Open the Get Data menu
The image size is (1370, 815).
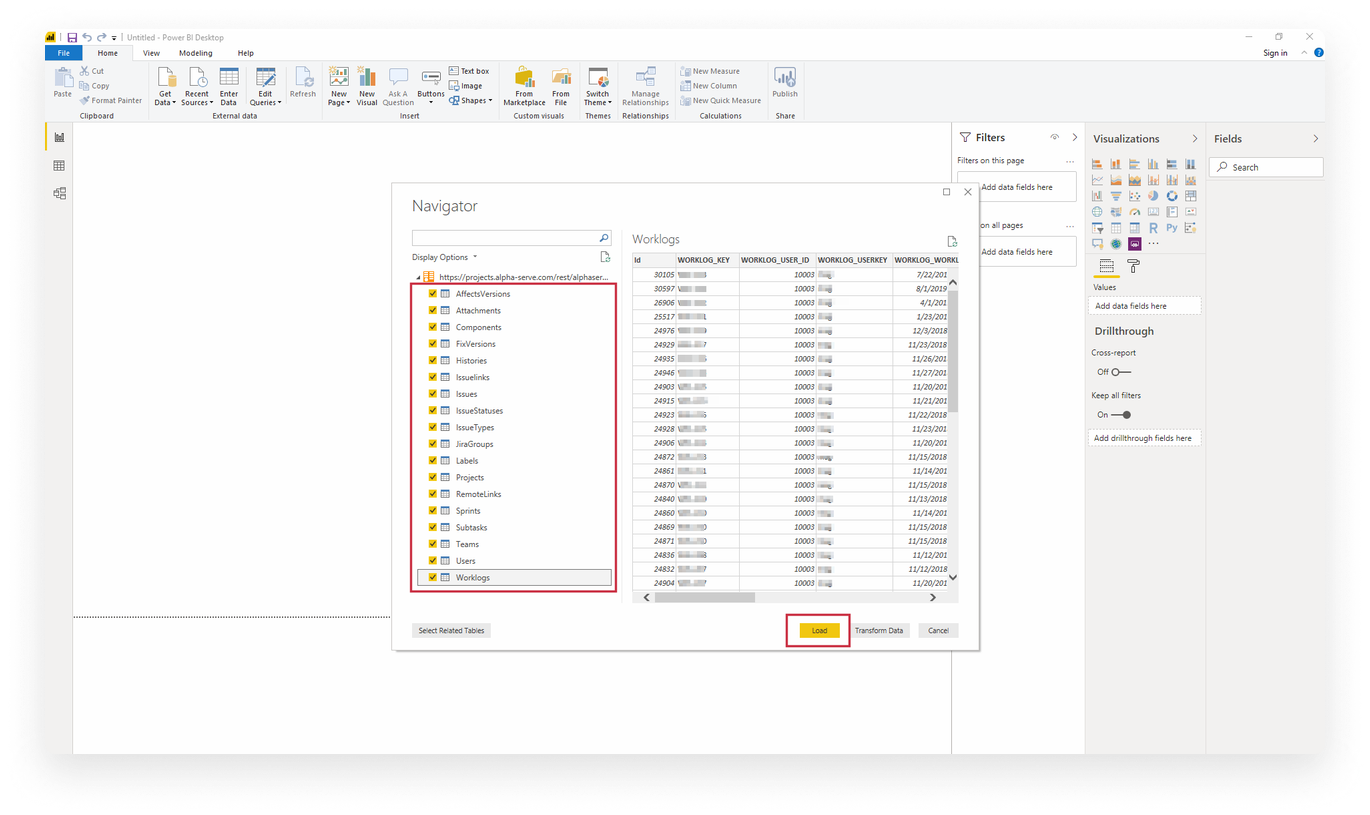click(166, 86)
